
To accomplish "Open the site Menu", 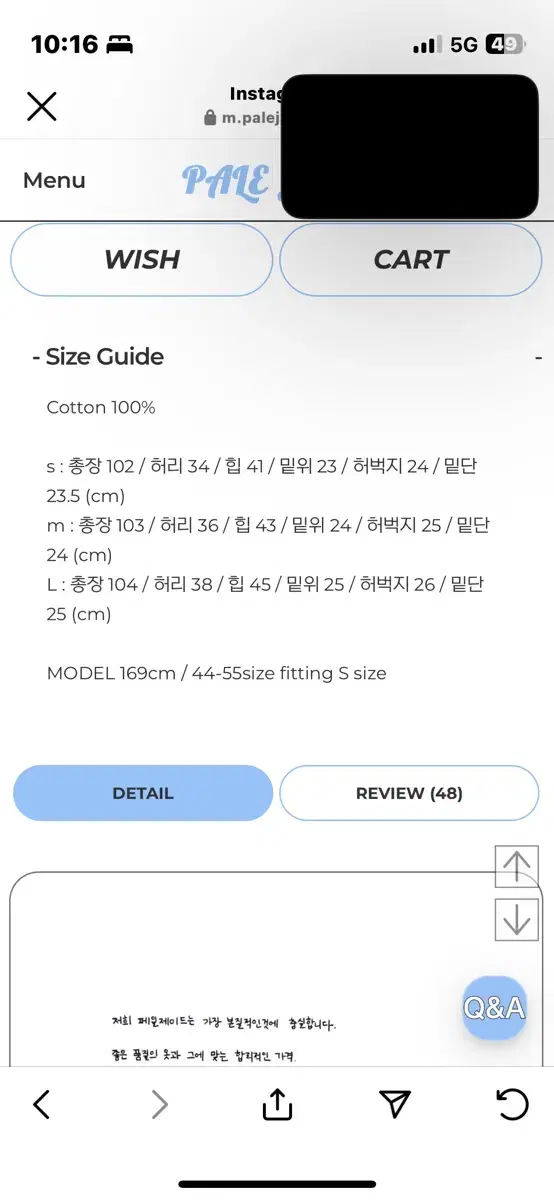I will (x=54, y=181).
